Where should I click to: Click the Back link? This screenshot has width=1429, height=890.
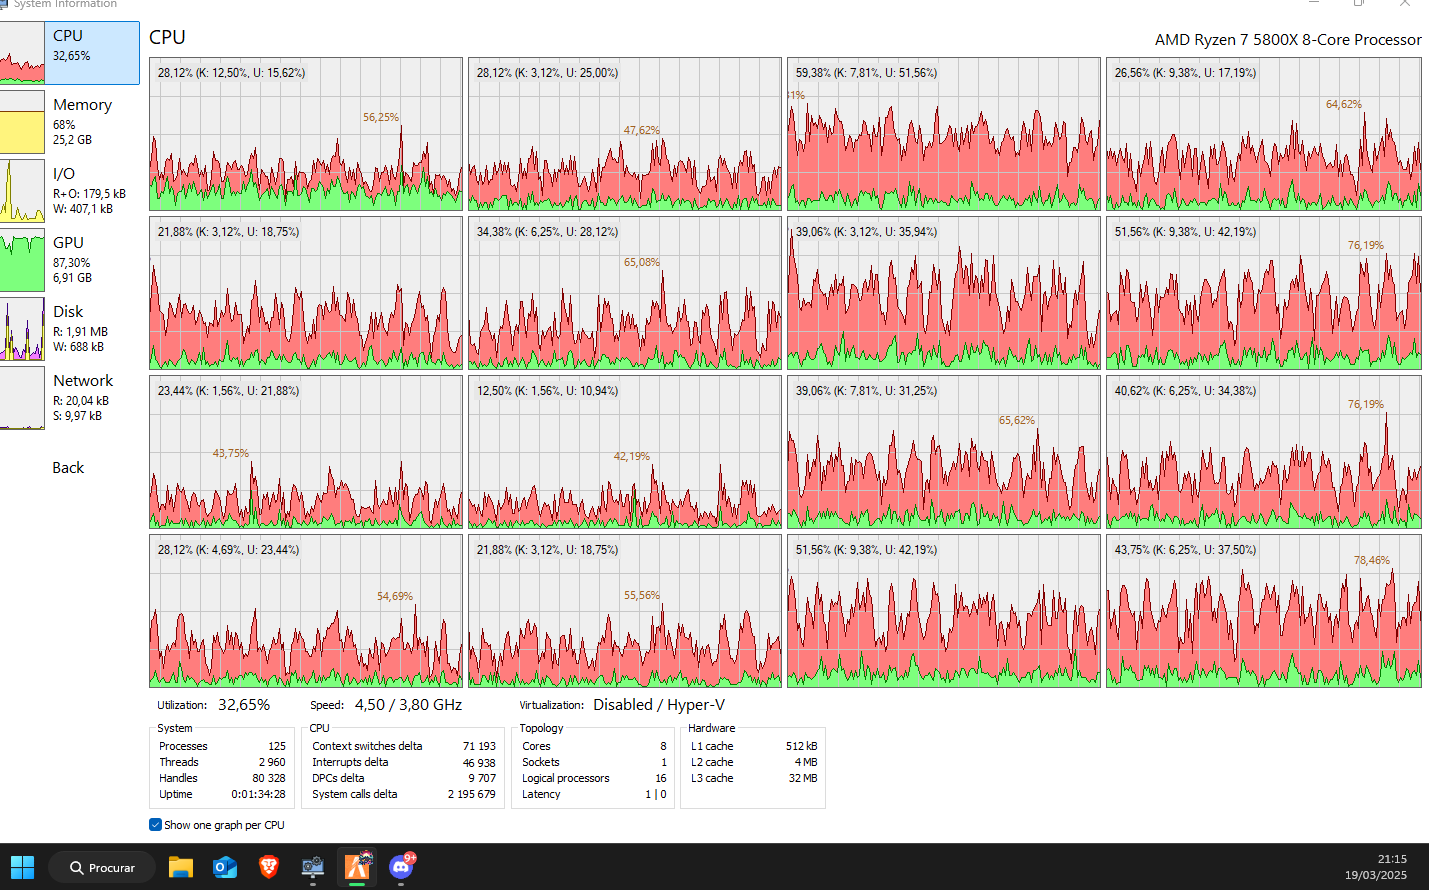click(x=68, y=468)
